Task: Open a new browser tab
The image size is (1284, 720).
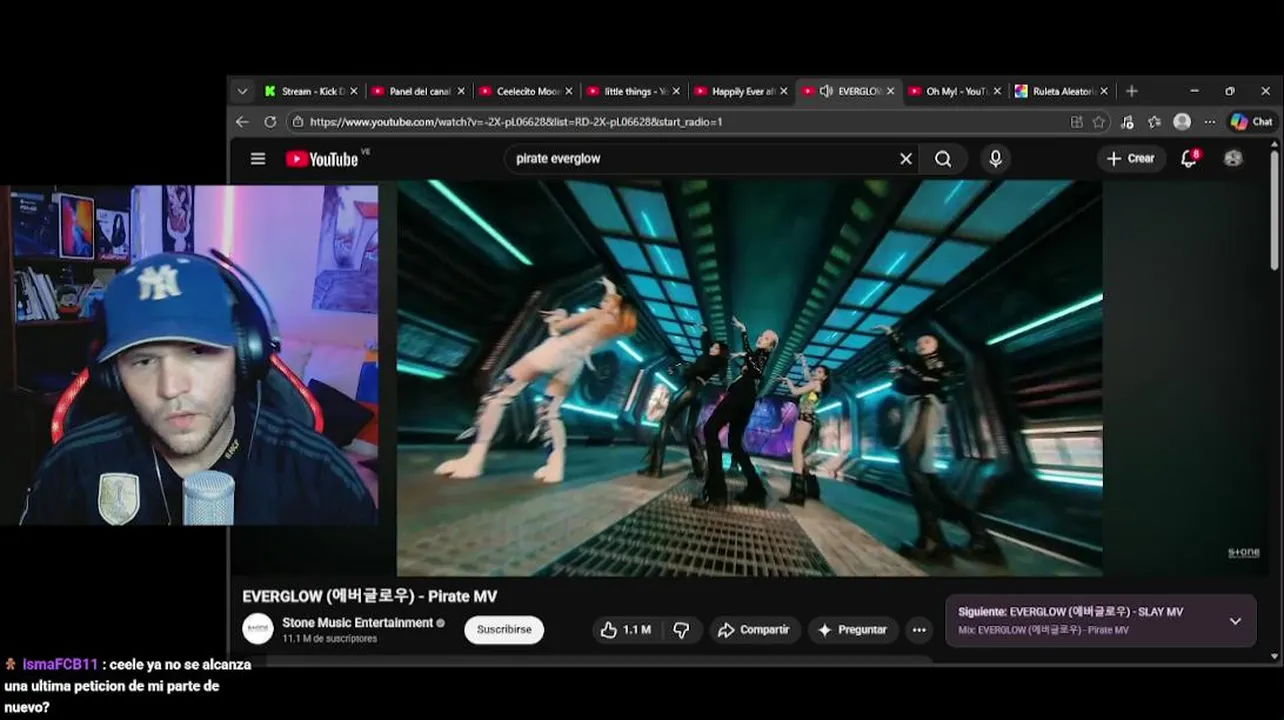Action: 1132,91
